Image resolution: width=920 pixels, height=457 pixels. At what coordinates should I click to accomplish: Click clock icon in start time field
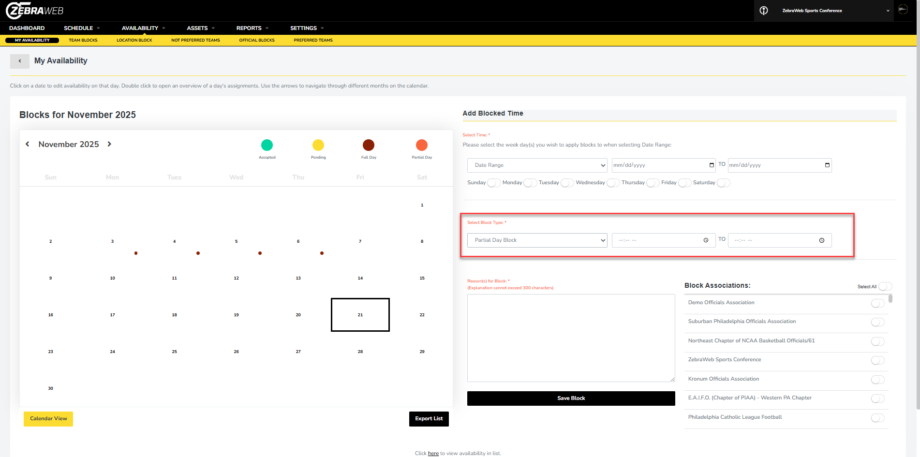[x=707, y=240]
